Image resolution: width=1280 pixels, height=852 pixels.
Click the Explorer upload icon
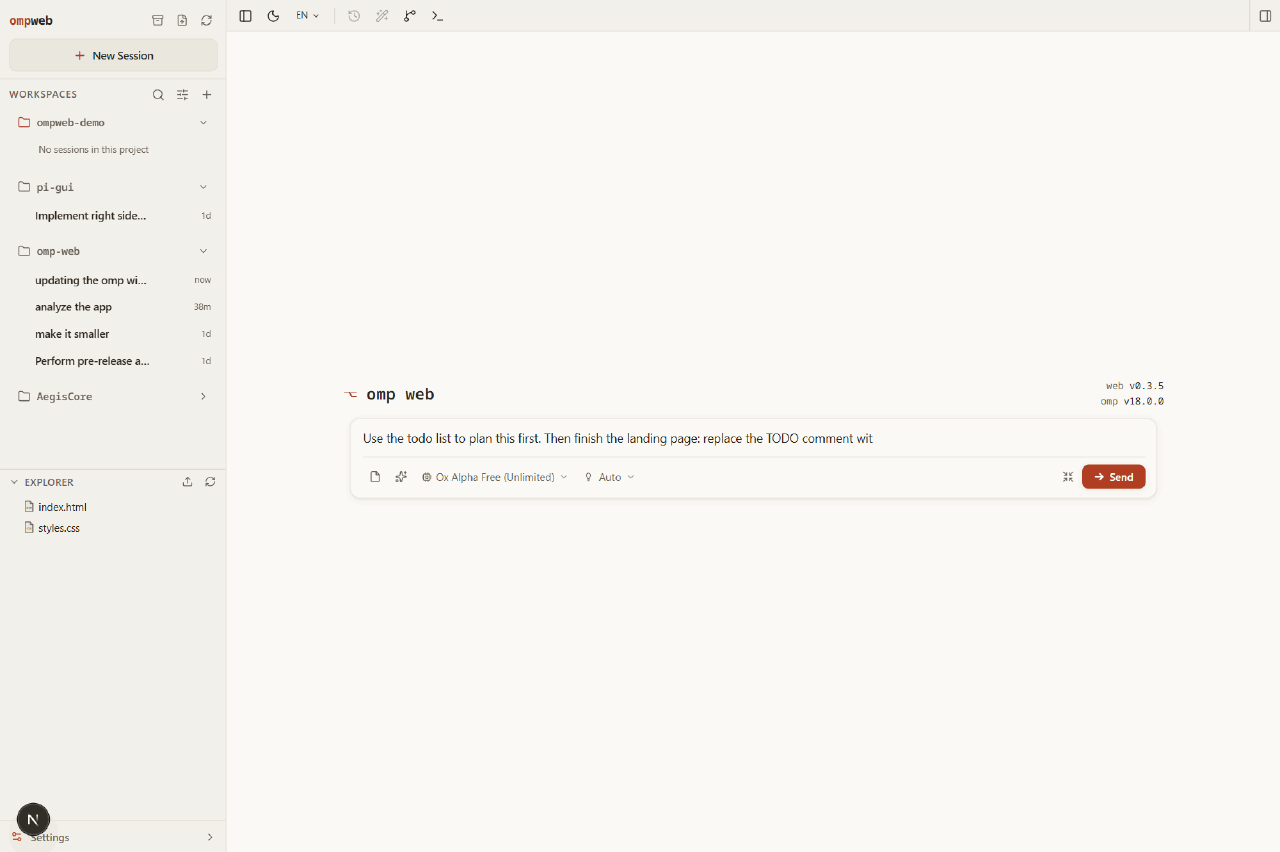[187, 482]
